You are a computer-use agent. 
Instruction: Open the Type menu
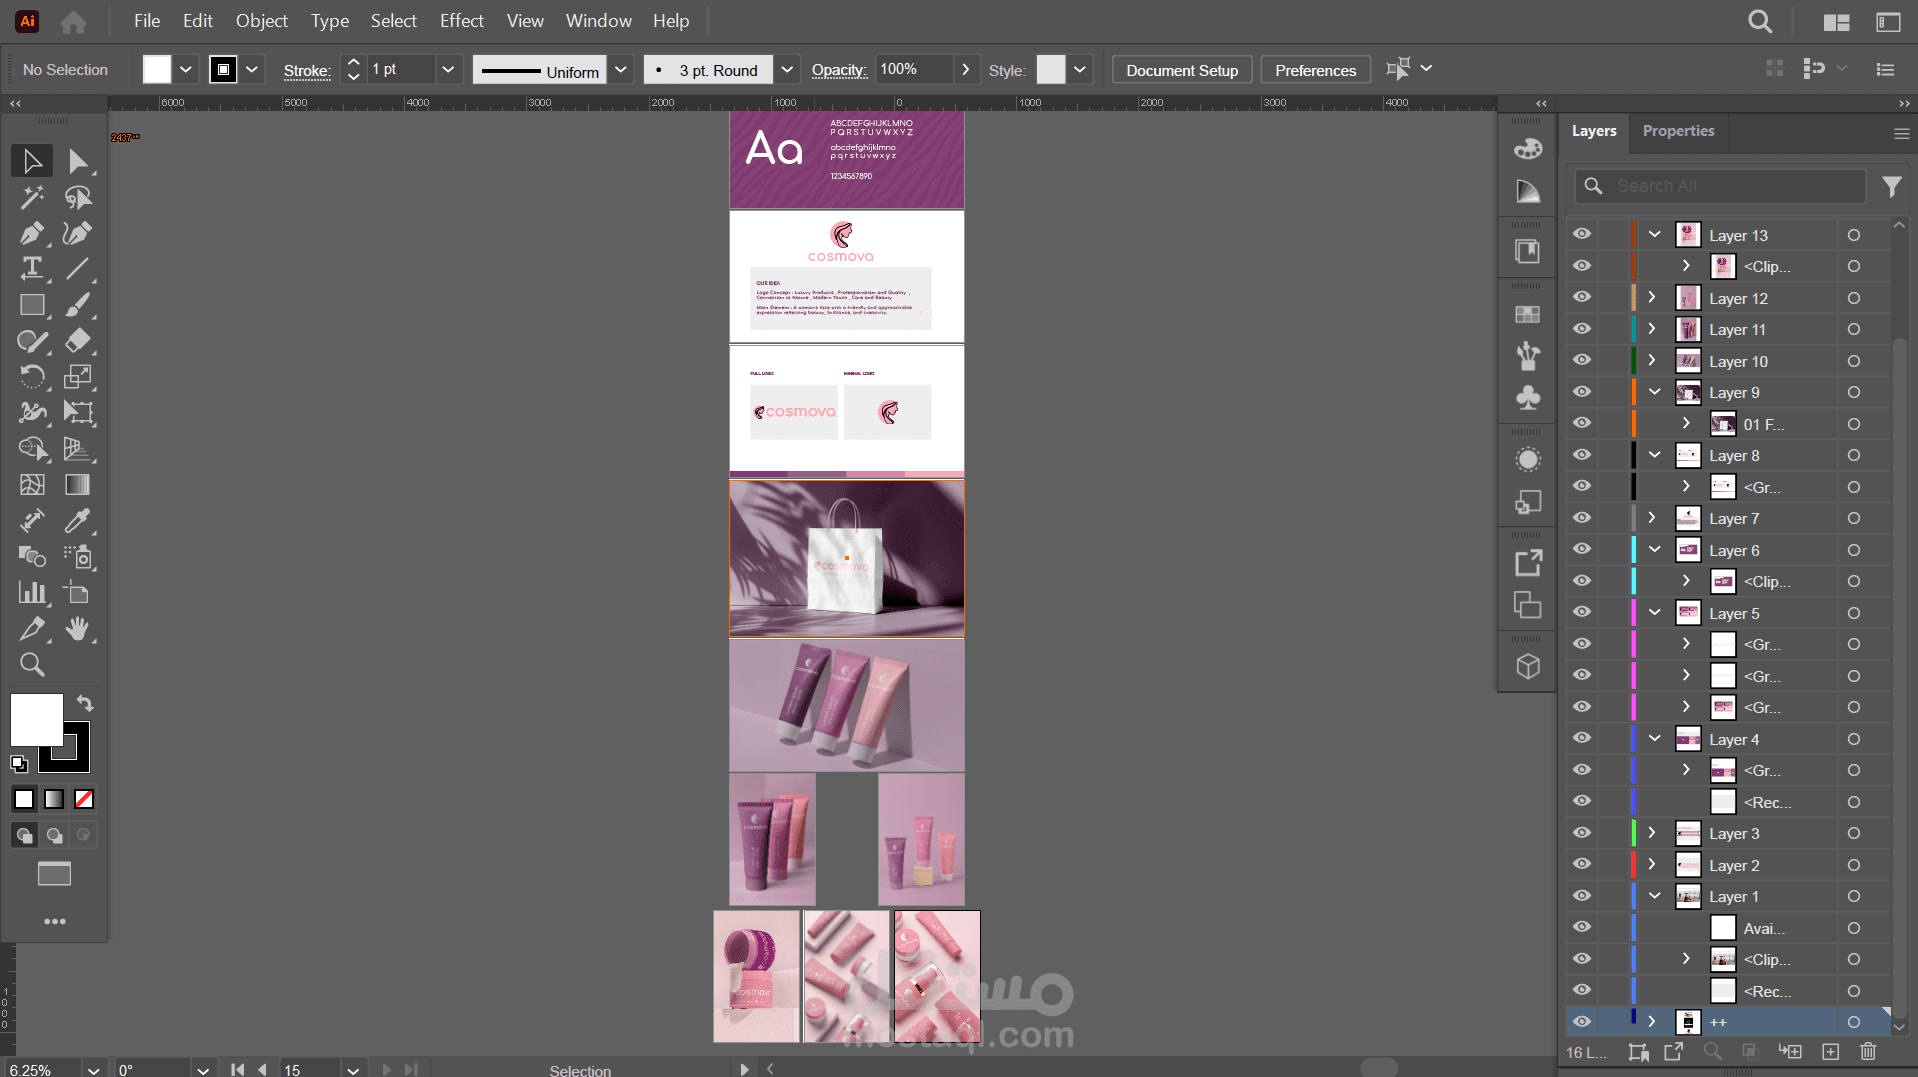pyautogui.click(x=330, y=21)
